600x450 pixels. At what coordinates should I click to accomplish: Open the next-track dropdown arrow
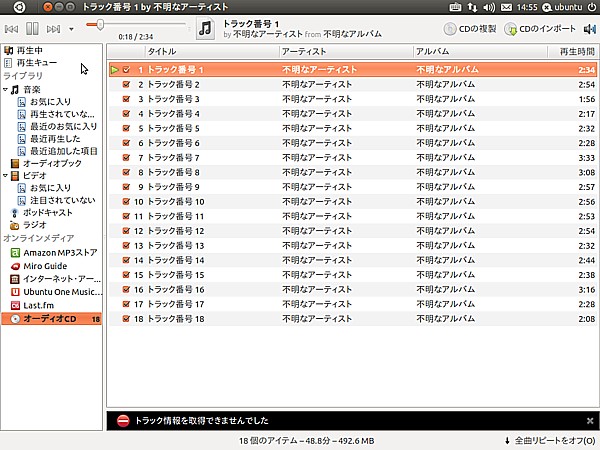(71, 29)
